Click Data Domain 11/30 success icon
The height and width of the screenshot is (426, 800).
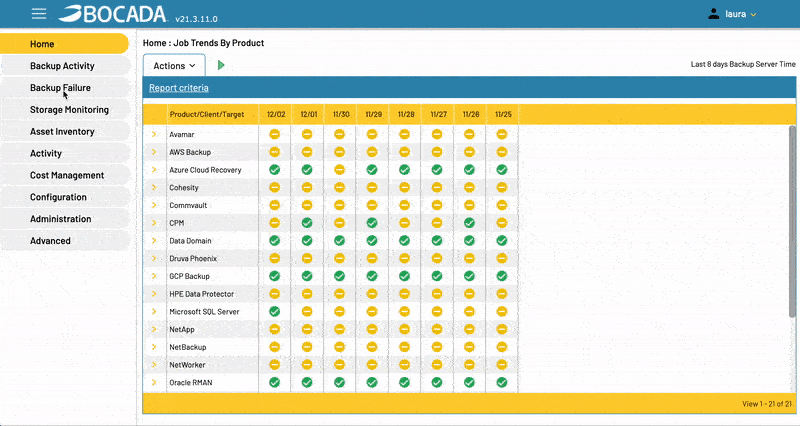[339, 240]
